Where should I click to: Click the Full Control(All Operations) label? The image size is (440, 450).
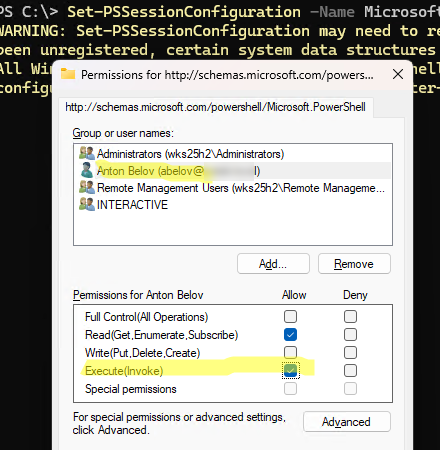click(x=146, y=317)
